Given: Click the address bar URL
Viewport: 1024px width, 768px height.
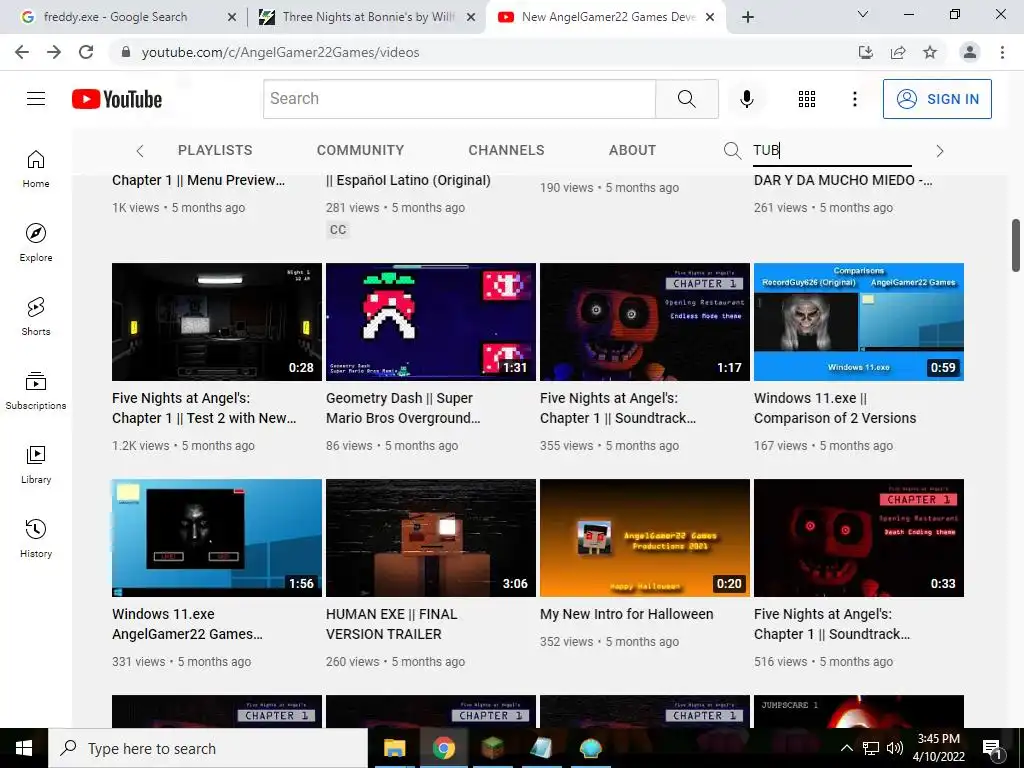Looking at the screenshot, I should (x=280, y=52).
